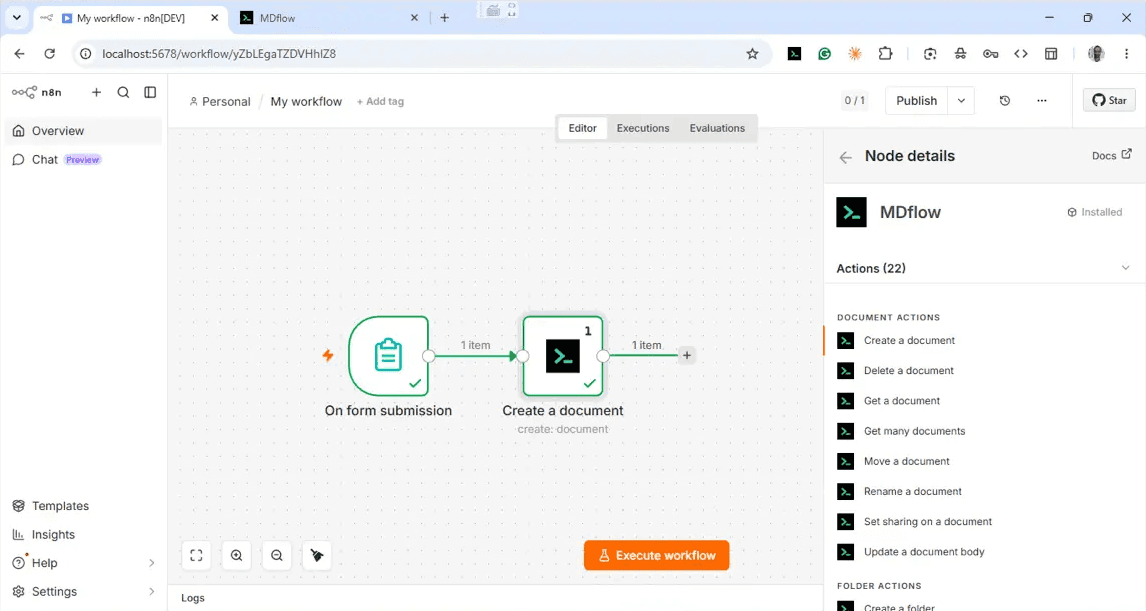
Task: Open the workflow history clock icon
Action: pyautogui.click(x=1005, y=101)
